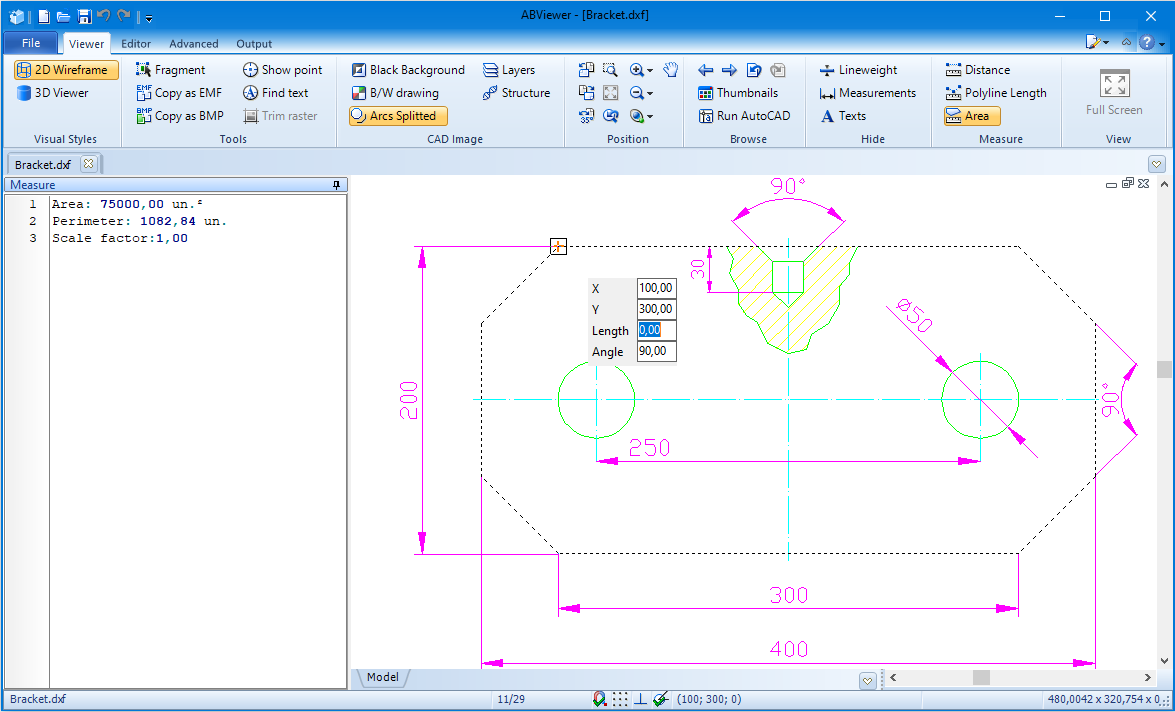Screen dimensions: 1175x712
Task: Expand the 3D orbit dropdown arrow
Action: tap(650, 117)
